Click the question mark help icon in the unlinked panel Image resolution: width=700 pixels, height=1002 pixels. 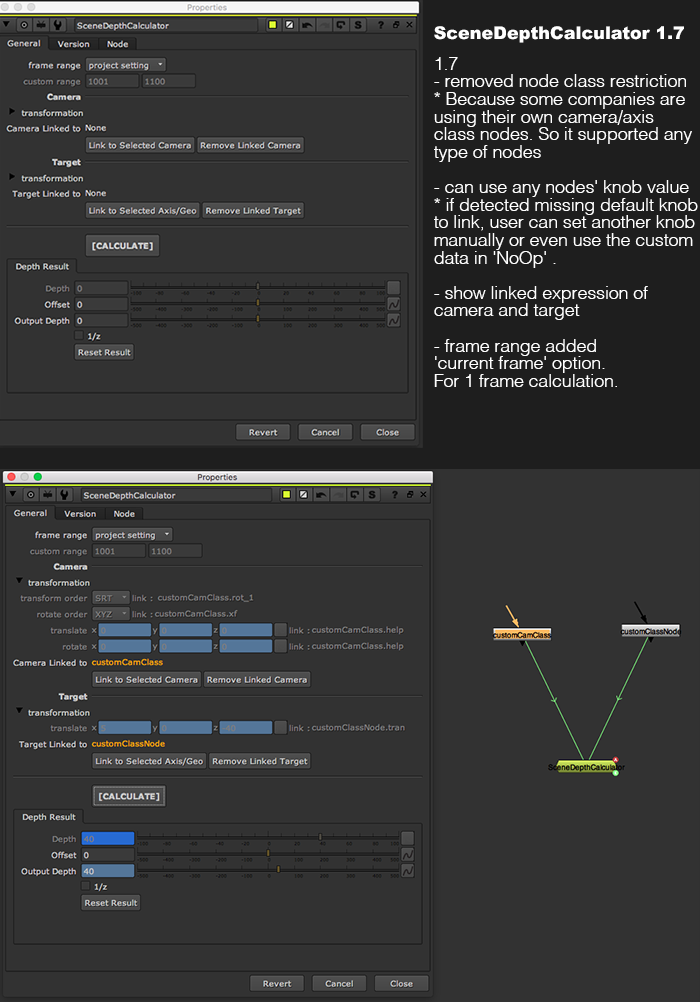tap(380, 25)
